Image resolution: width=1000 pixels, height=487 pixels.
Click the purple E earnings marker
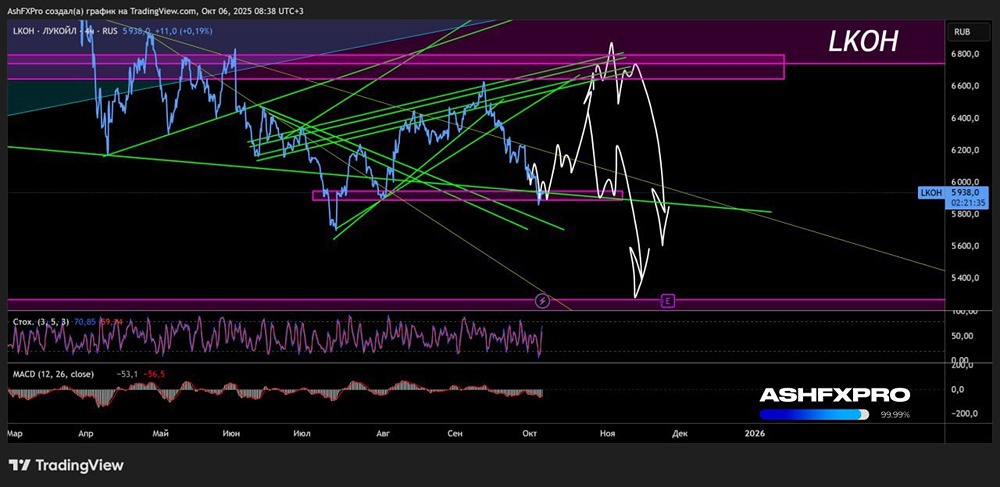pos(668,300)
